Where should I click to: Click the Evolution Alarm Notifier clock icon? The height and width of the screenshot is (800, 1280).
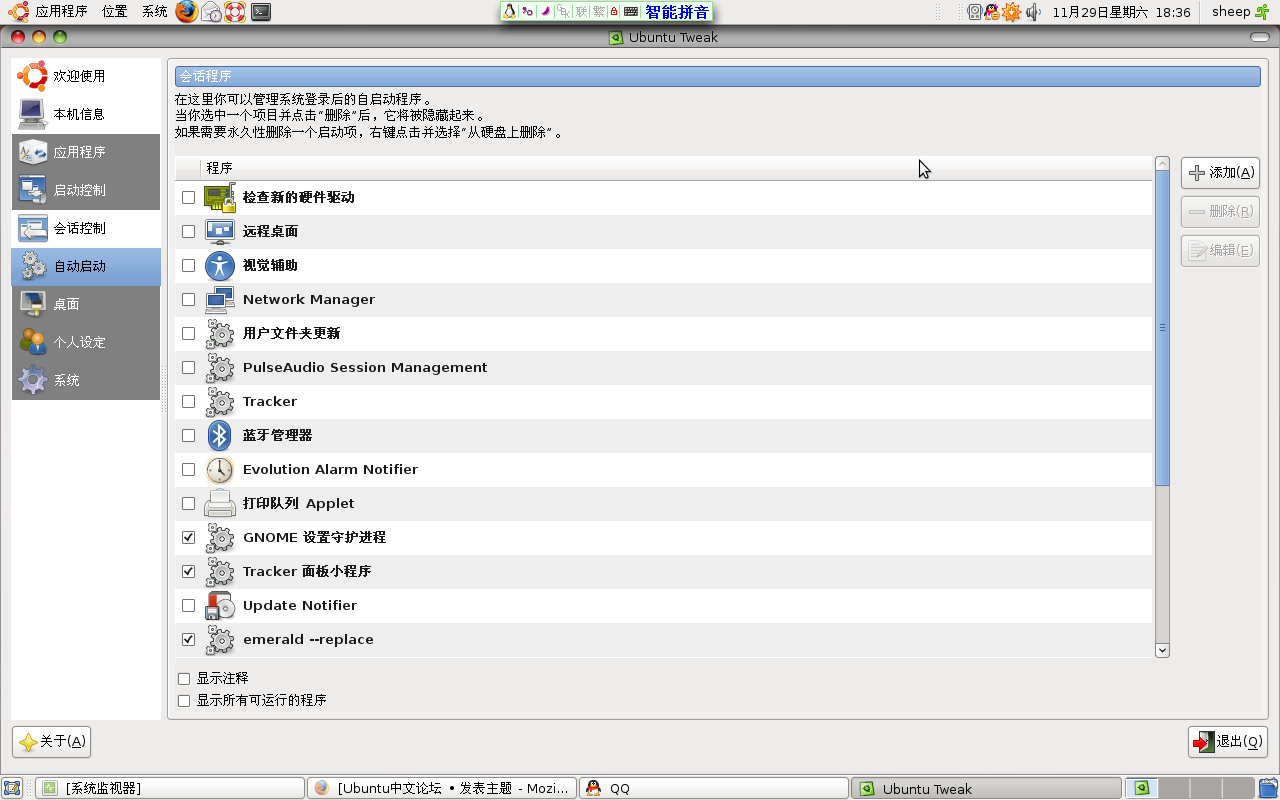[x=219, y=469]
